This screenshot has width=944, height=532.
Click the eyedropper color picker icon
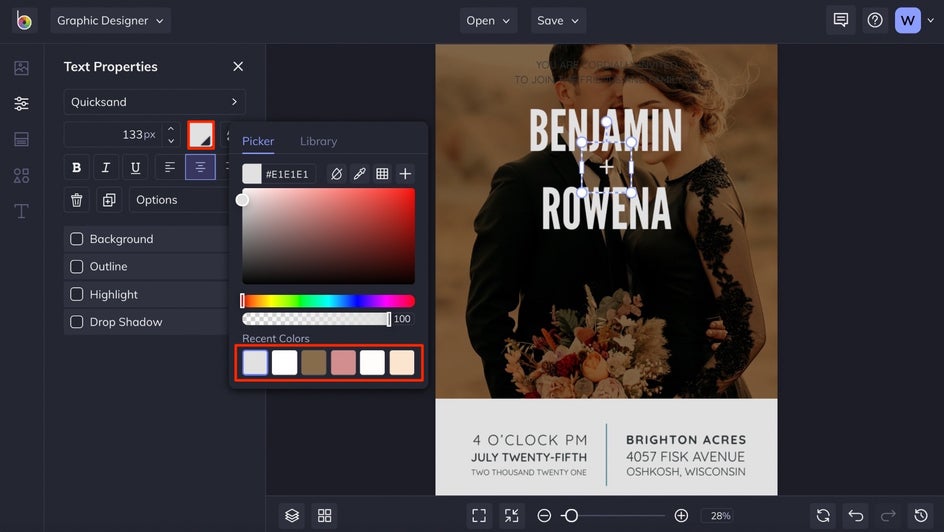coord(359,174)
